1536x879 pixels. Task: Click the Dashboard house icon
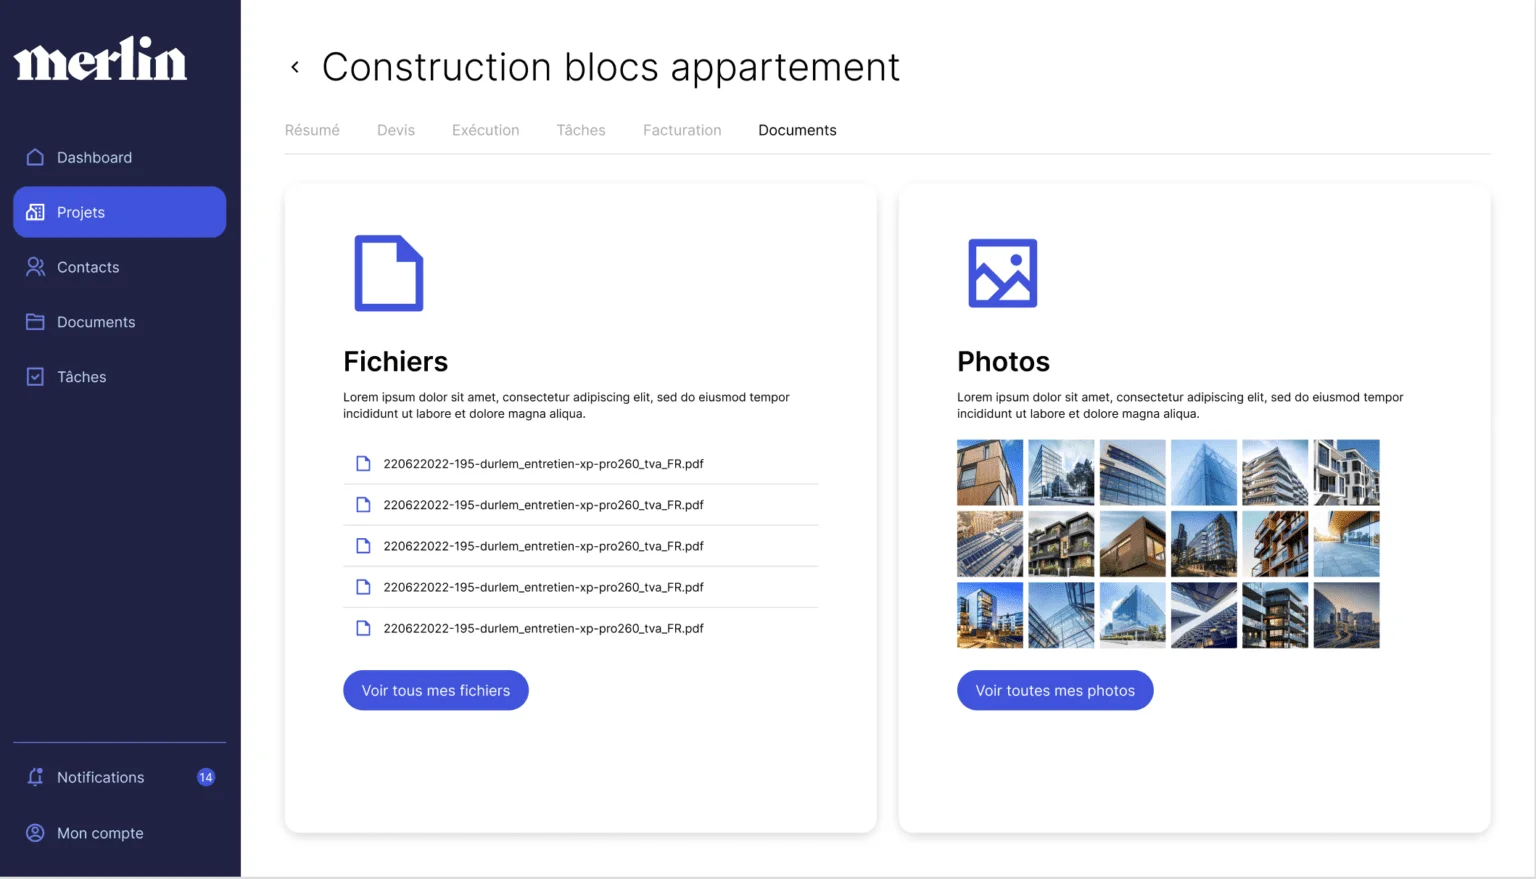(35, 157)
